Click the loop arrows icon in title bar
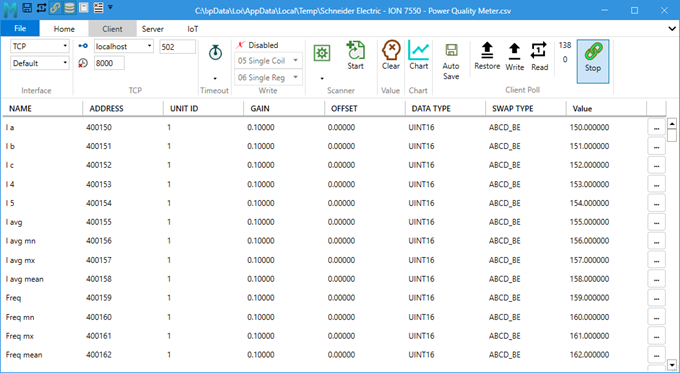Viewport: 680px width, 373px height. 41,7
